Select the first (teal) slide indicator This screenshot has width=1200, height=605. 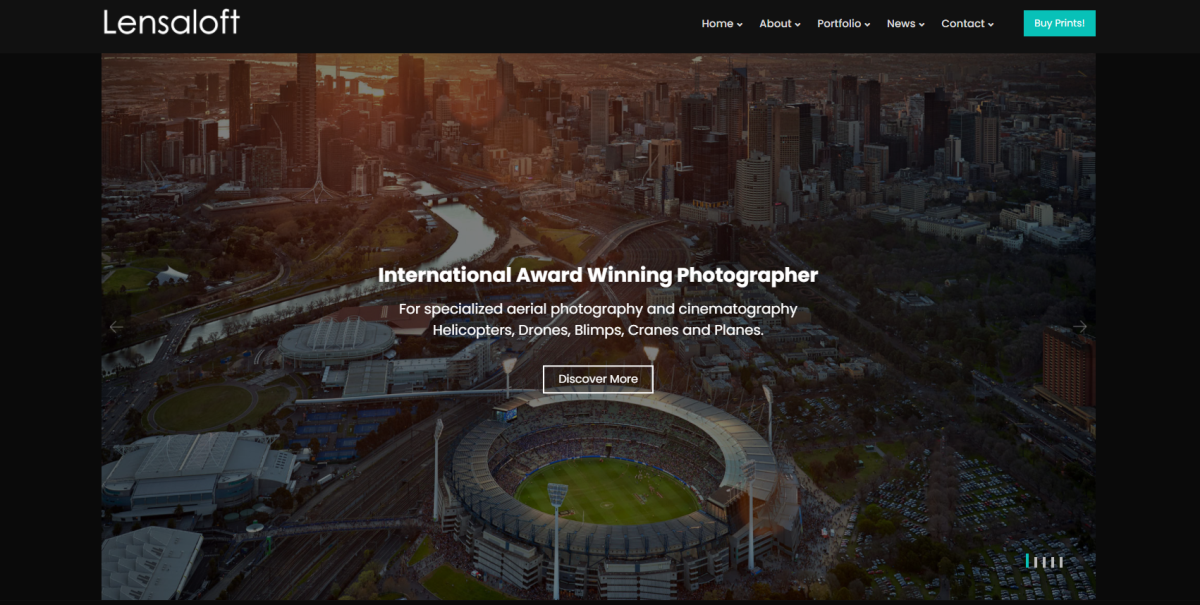(1027, 561)
